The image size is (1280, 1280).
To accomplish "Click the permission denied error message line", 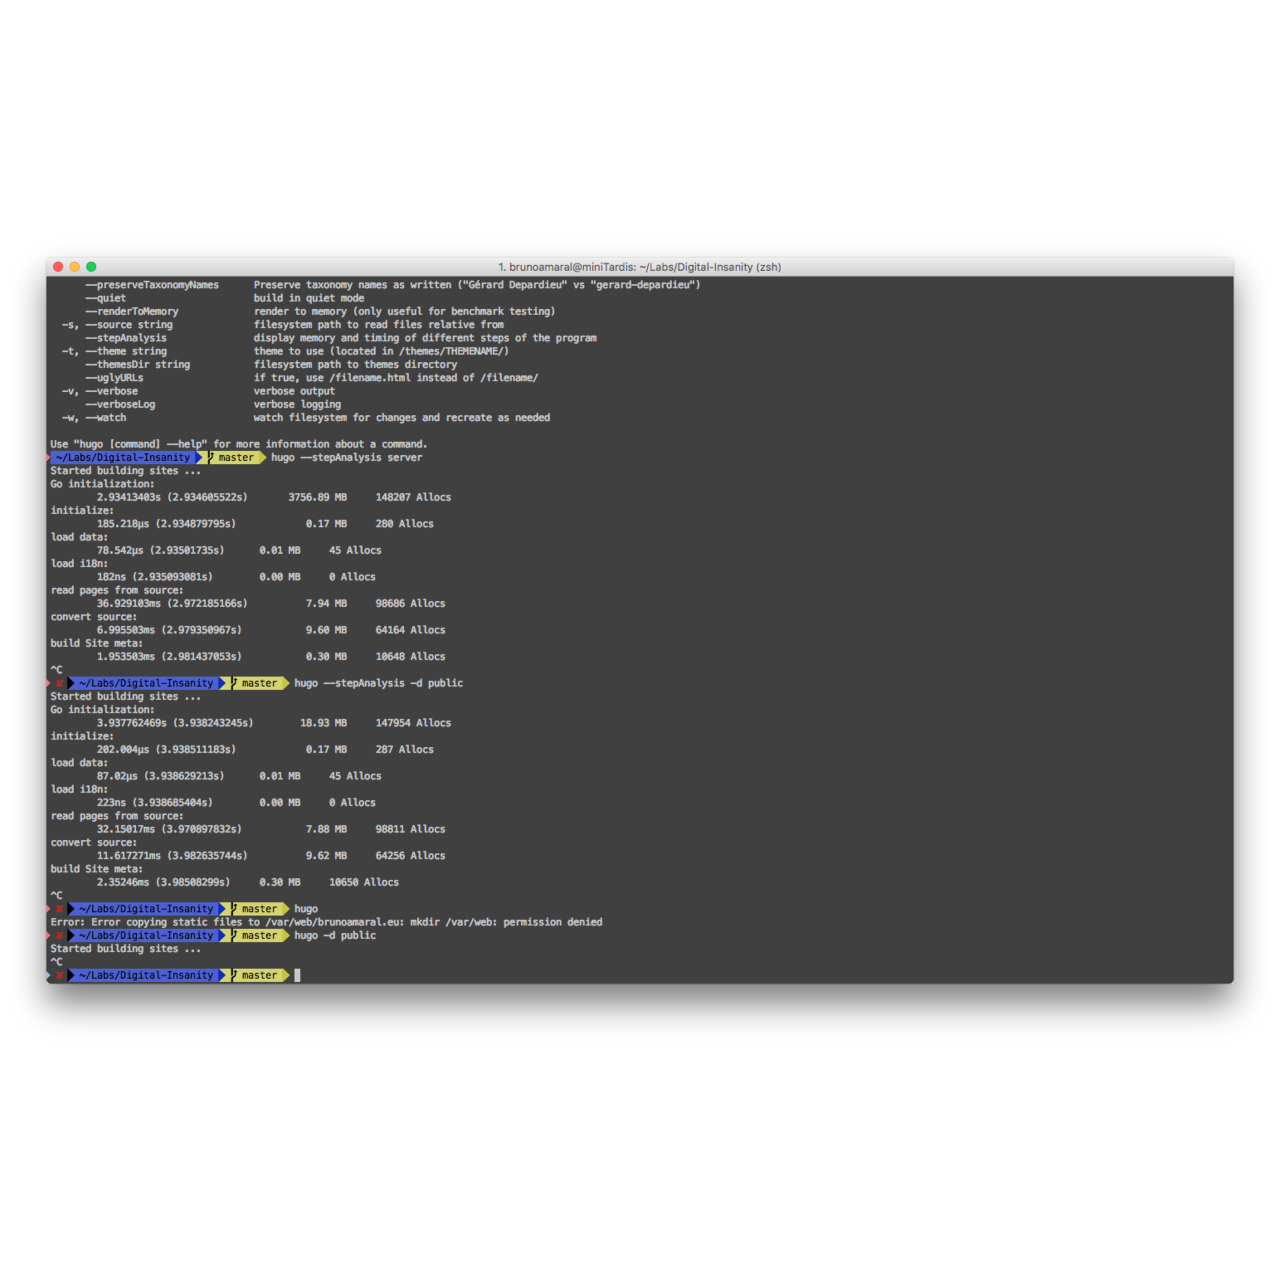I will (326, 922).
